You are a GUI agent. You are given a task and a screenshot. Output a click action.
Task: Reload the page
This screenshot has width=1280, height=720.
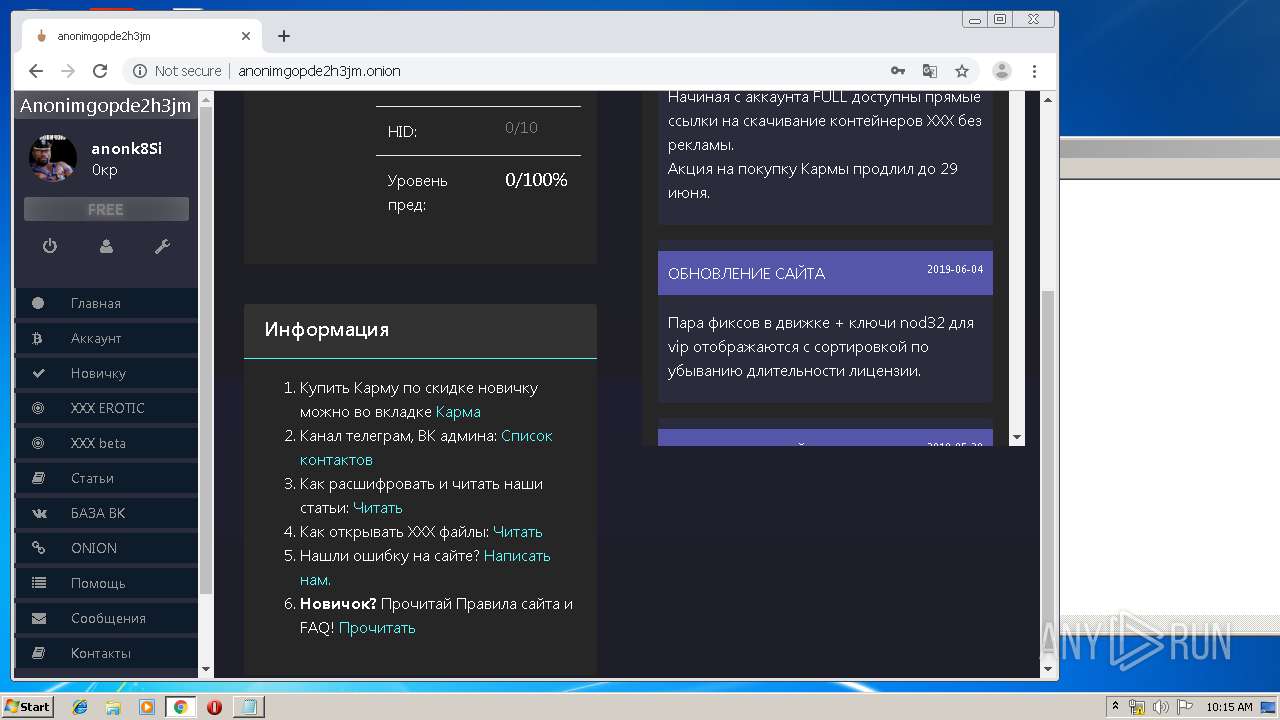point(100,71)
